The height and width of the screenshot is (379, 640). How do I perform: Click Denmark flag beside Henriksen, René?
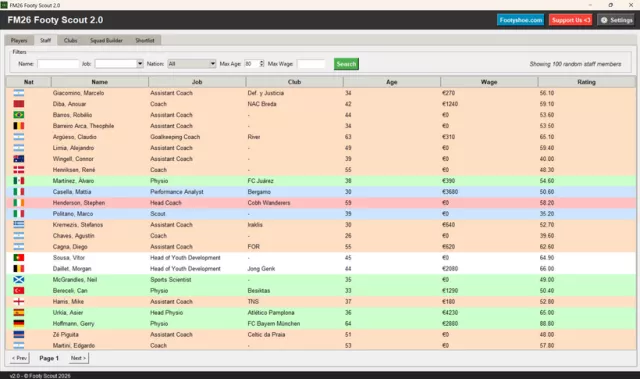19,170
